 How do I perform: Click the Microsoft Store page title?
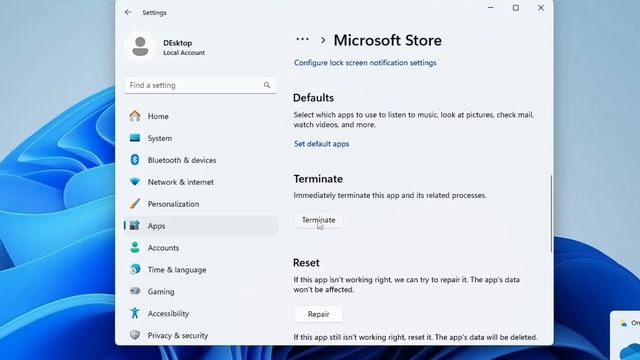pyautogui.click(x=388, y=40)
